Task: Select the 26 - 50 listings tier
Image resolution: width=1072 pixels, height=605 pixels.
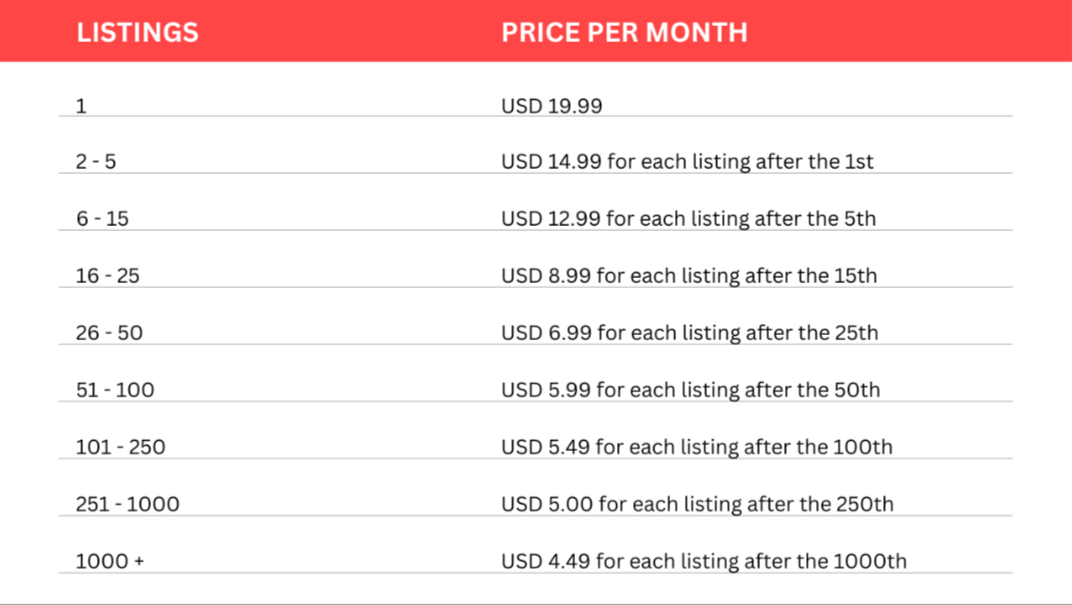Action: (109, 332)
